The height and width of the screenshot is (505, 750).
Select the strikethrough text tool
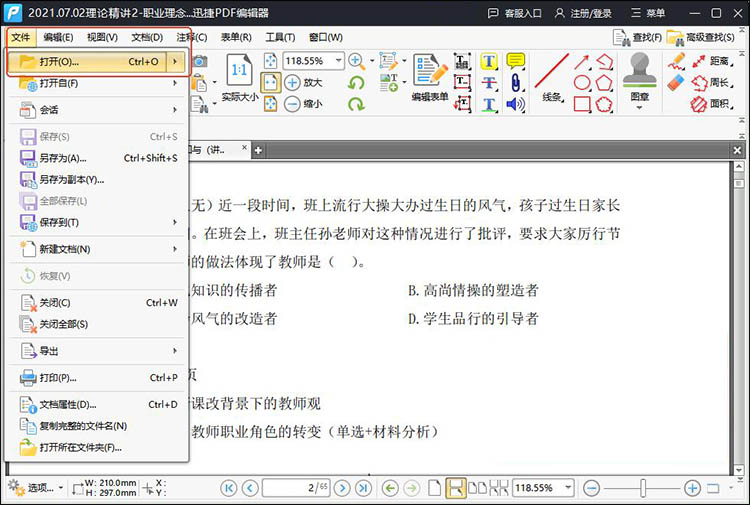[489, 83]
